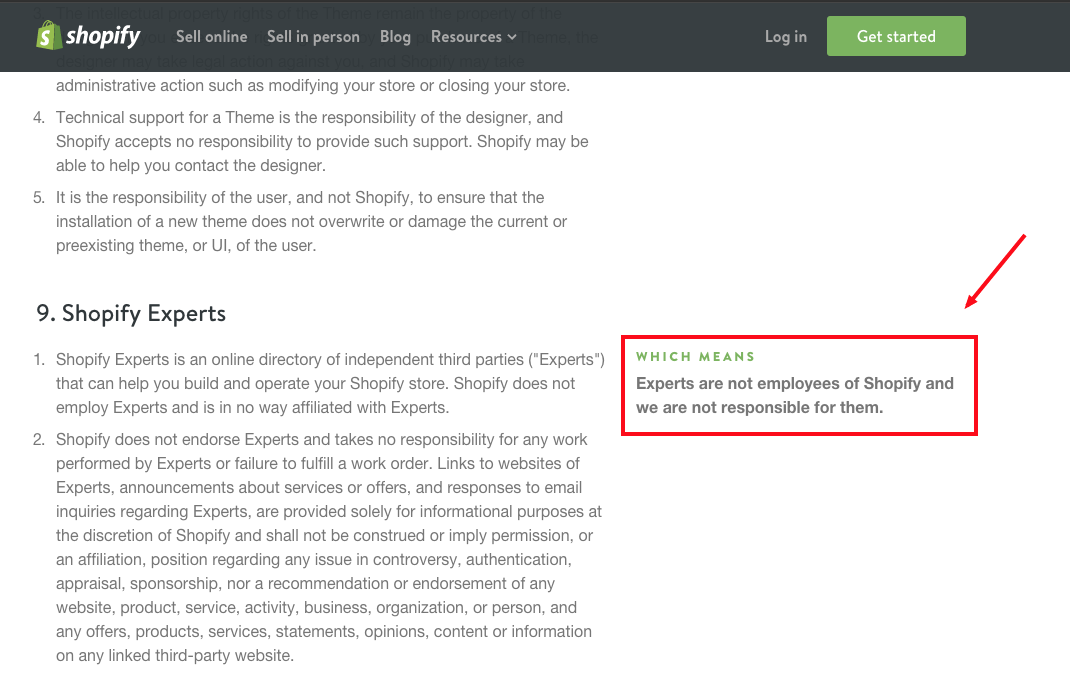
Task: Click text 'we are not responsible for them.'
Action: 760,408
